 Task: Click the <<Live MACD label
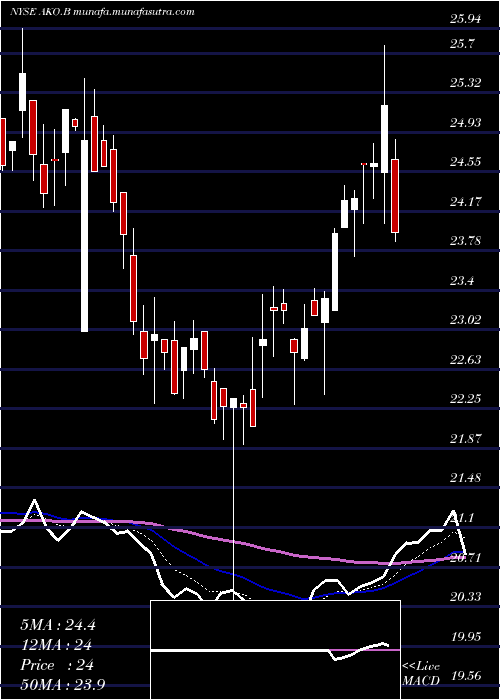(x=421, y=673)
